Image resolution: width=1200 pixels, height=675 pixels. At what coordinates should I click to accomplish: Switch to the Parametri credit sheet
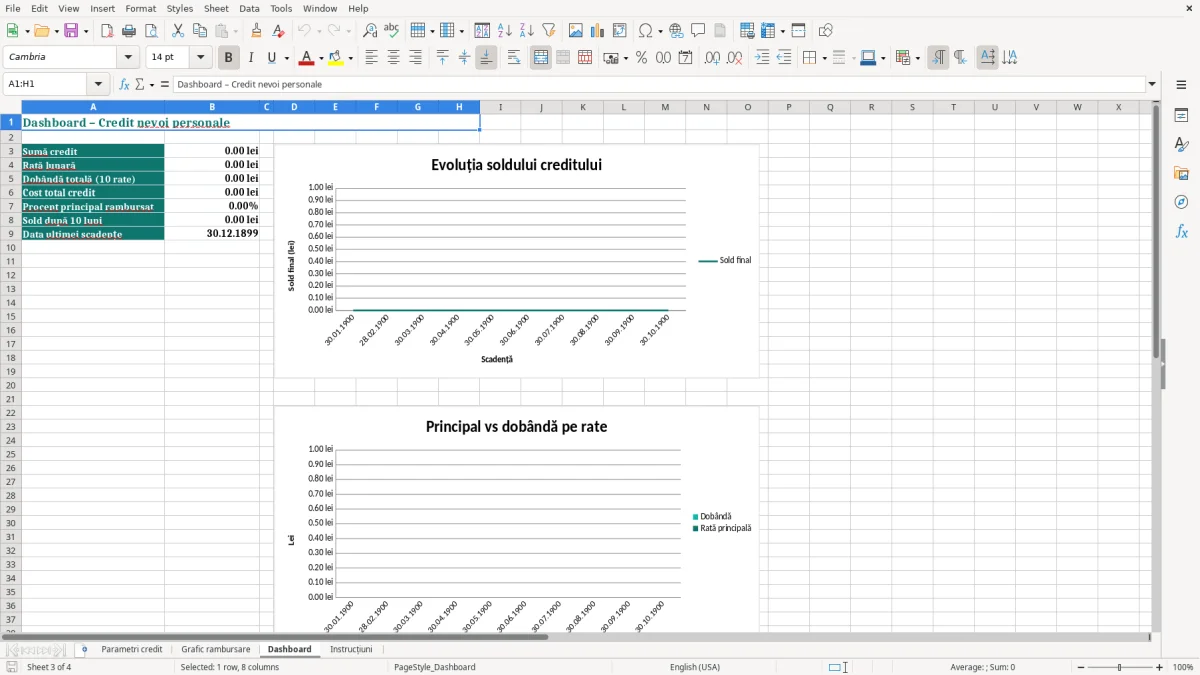[131, 649]
